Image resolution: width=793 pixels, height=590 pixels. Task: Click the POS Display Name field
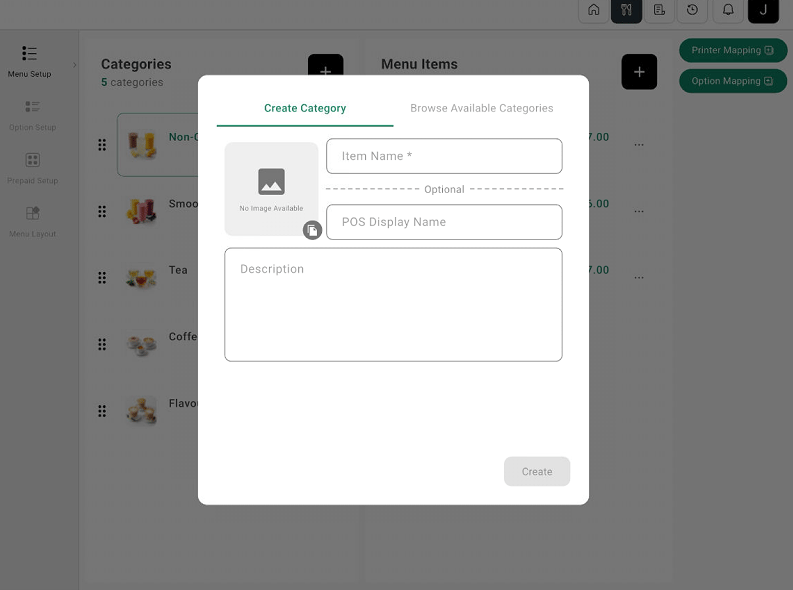coord(444,222)
